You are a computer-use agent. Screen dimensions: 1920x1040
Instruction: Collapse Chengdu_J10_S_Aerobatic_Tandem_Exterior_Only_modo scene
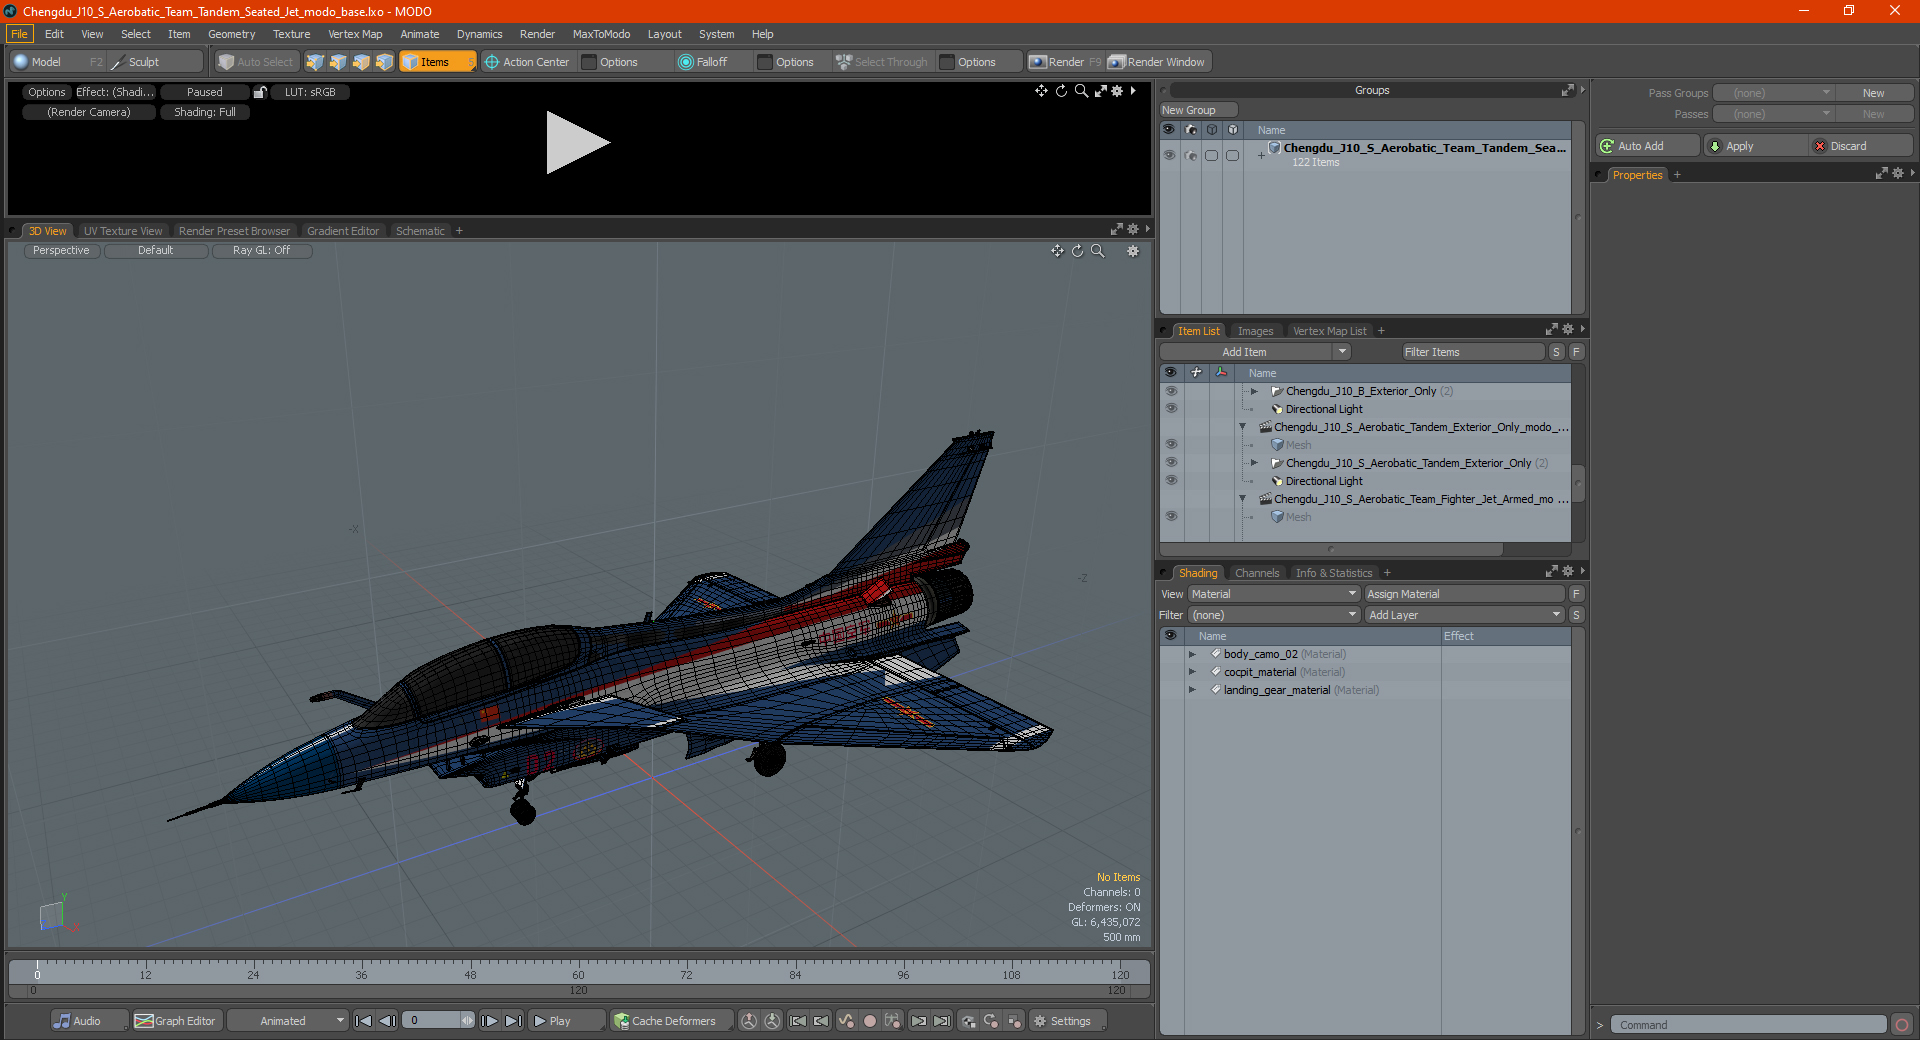pyautogui.click(x=1243, y=427)
